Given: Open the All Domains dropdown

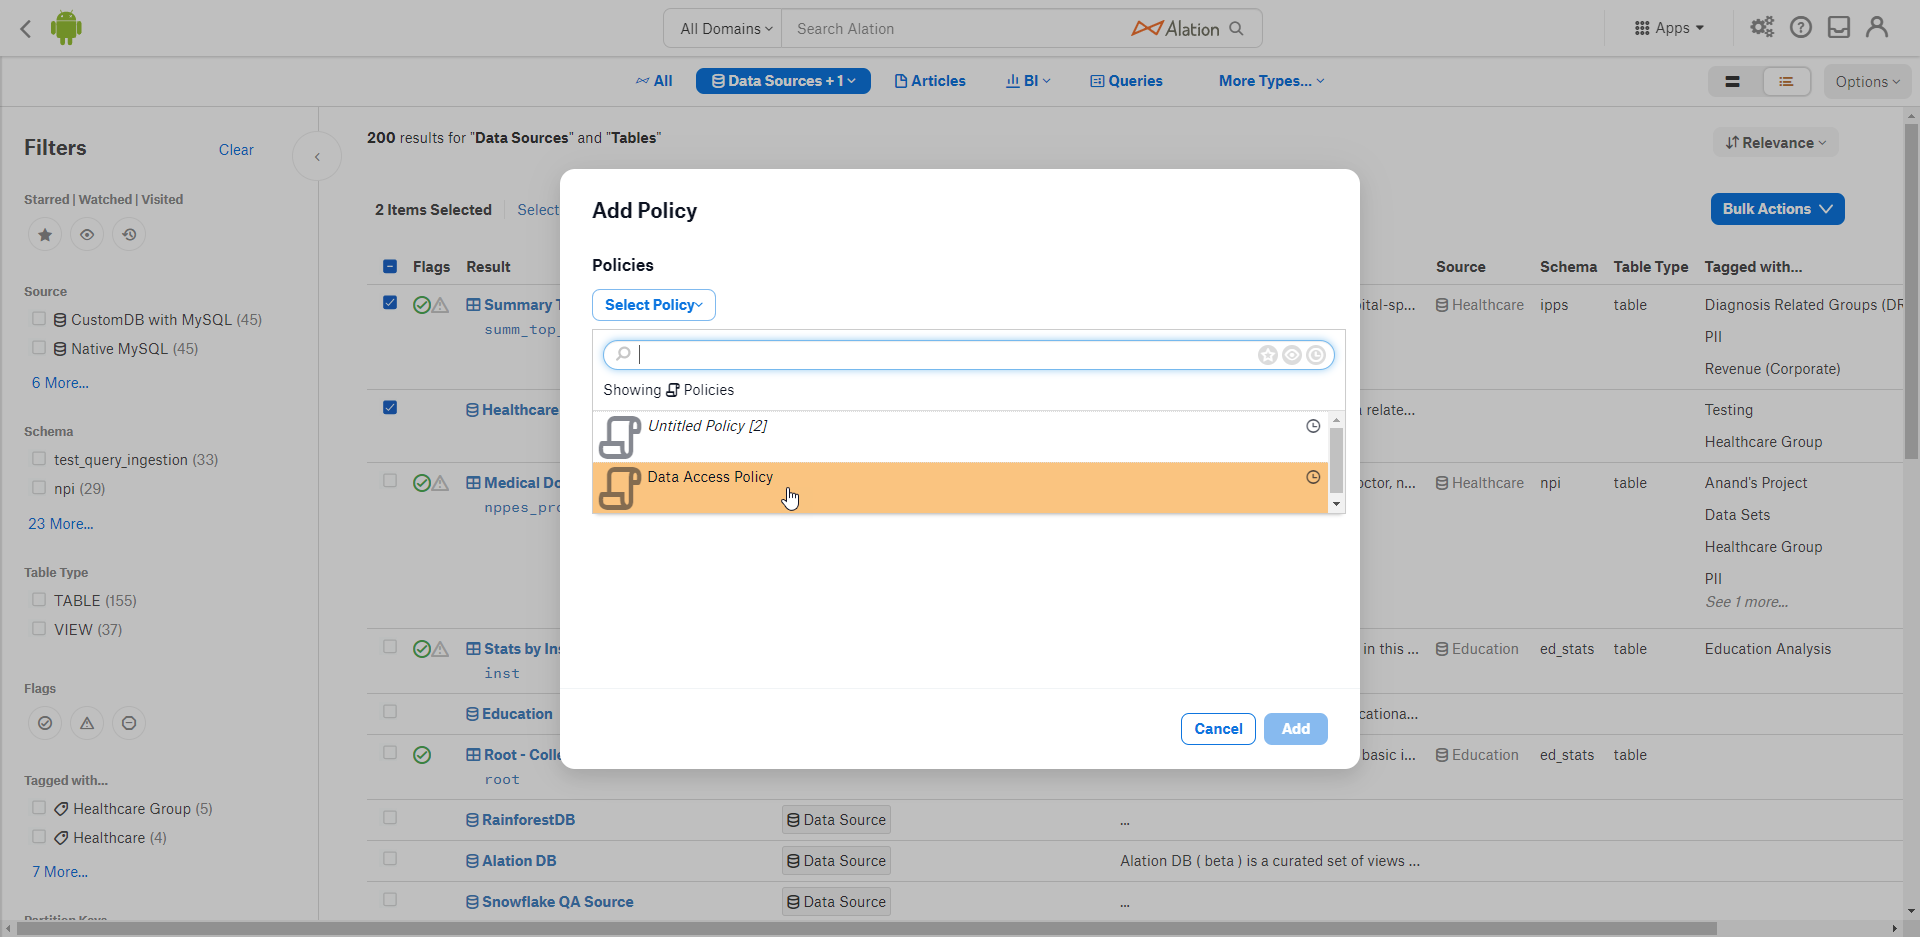Looking at the screenshot, I should (726, 29).
